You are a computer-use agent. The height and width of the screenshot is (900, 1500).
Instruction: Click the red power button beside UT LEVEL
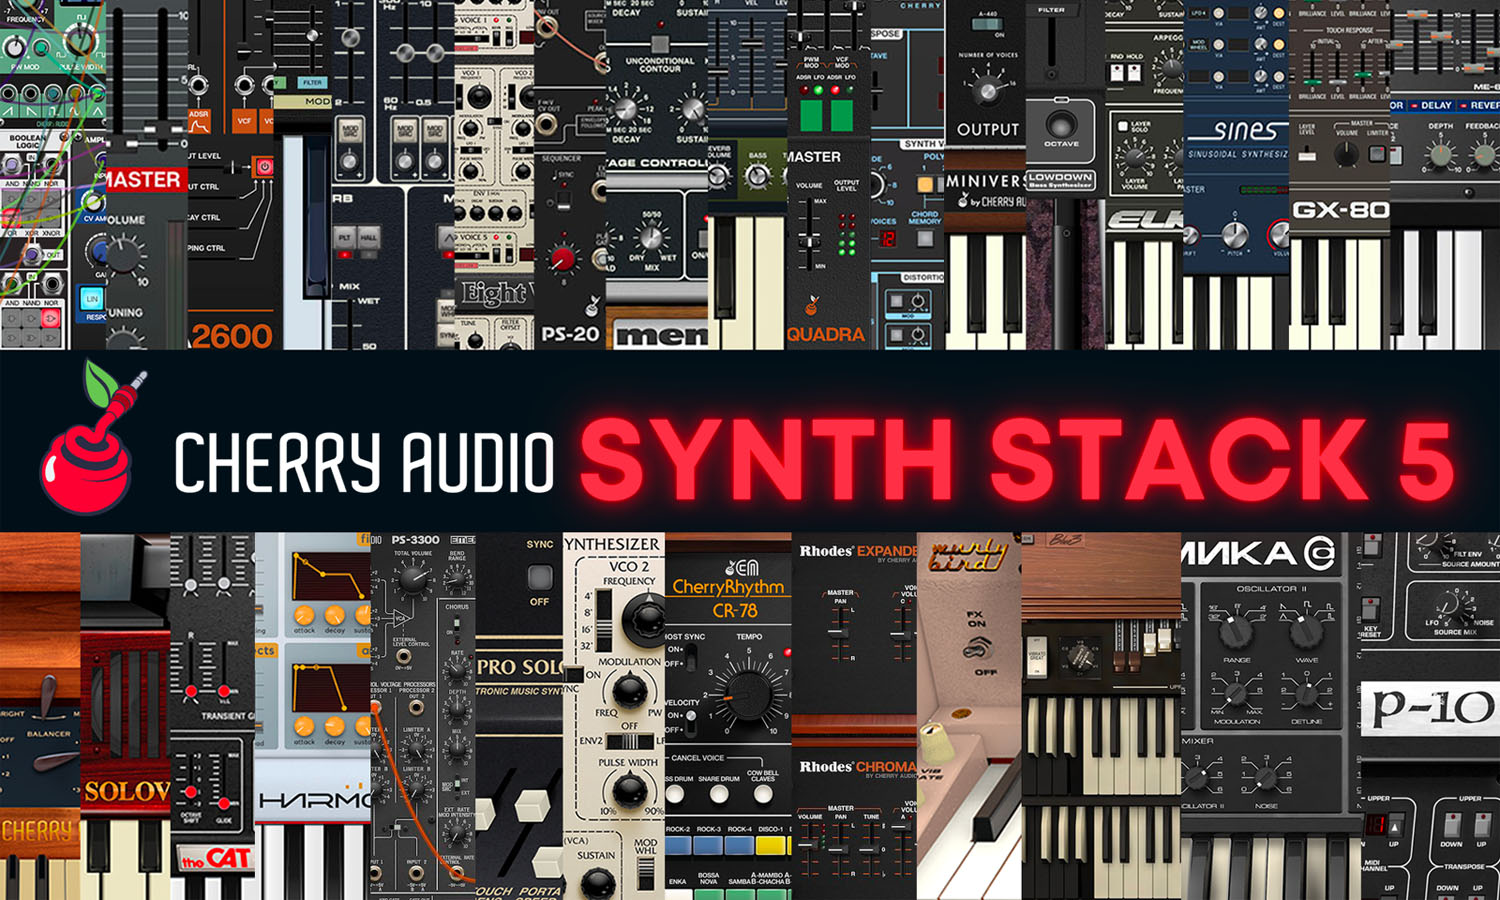coord(264,166)
